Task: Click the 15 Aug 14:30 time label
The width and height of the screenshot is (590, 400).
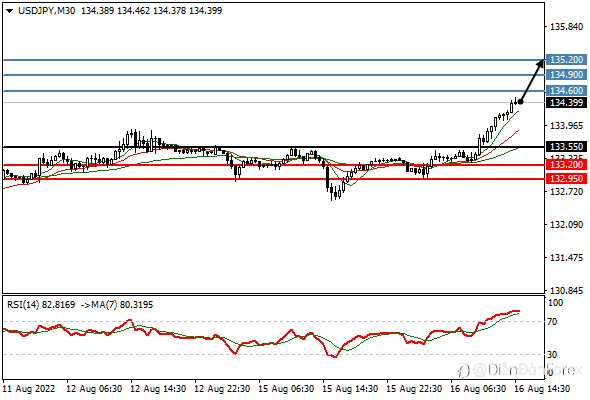Action: 350,388
